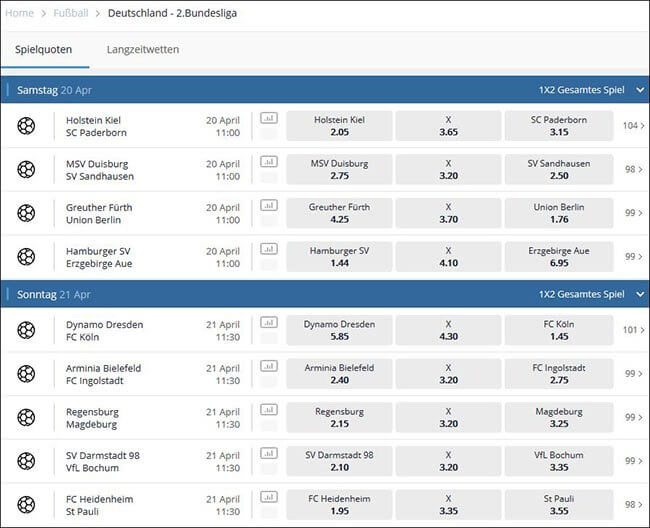Screen dimensions: 650x528
Task: Expand 104 more markets for Holstein Kiel
Action: (634, 126)
